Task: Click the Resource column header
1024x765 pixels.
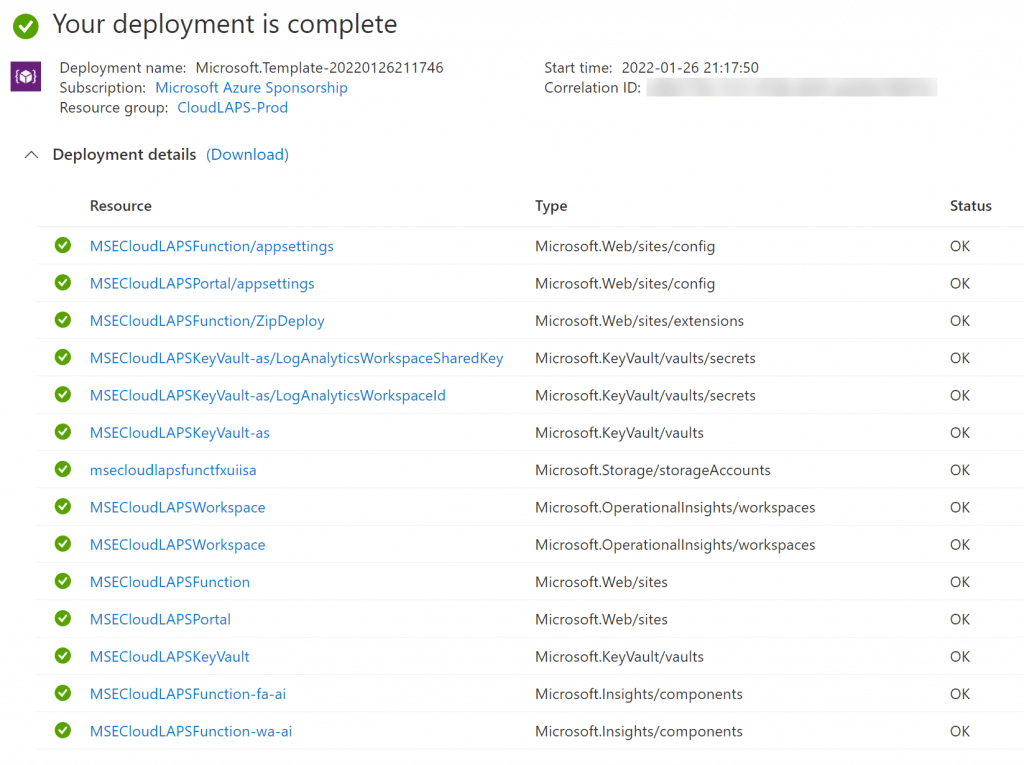Action: pos(121,206)
